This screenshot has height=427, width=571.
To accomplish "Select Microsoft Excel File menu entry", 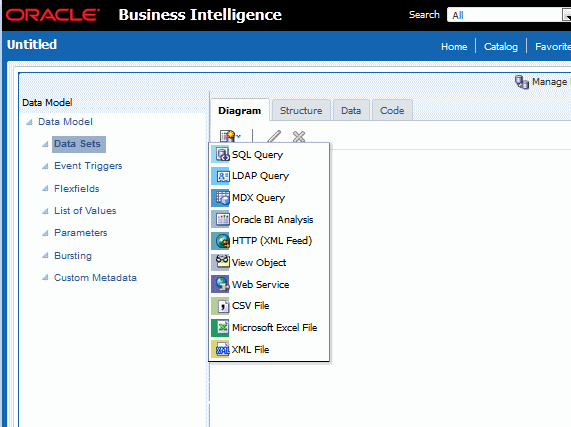I will click(269, 328).
